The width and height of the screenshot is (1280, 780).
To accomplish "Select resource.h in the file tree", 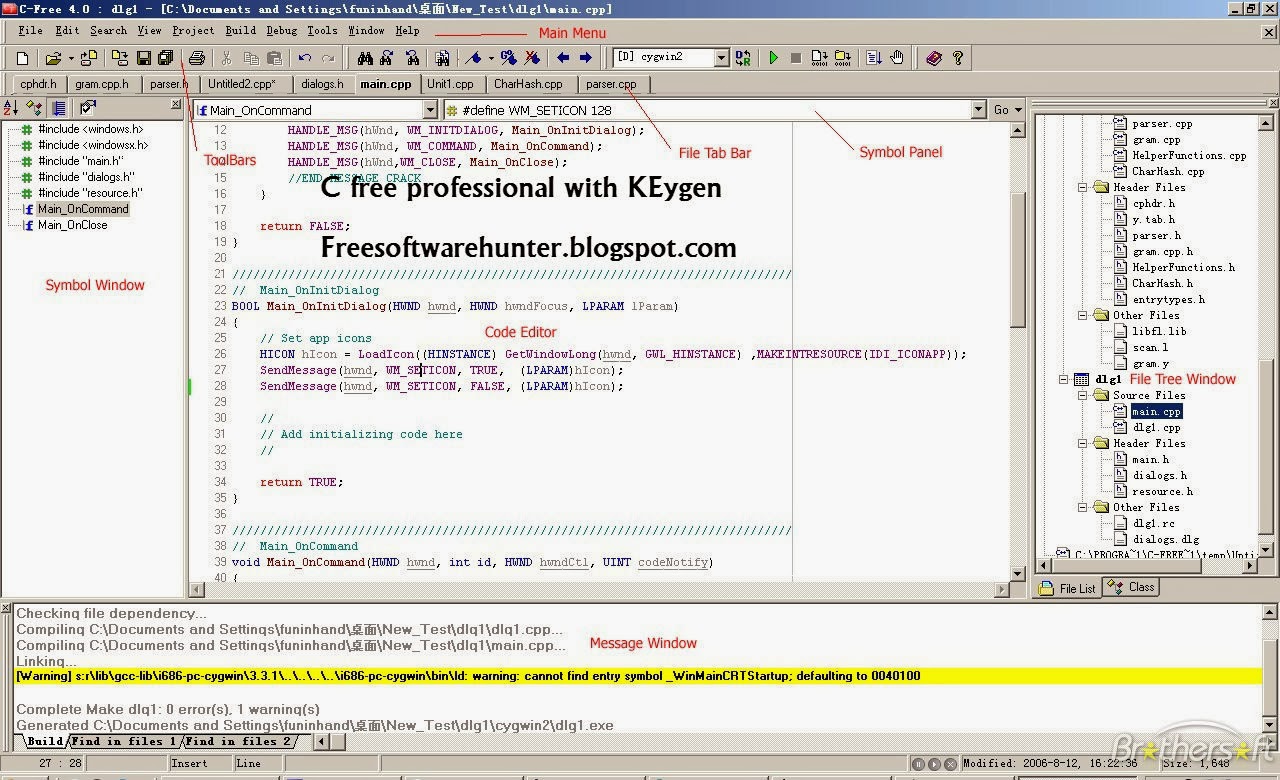I will coord(1162,491).
